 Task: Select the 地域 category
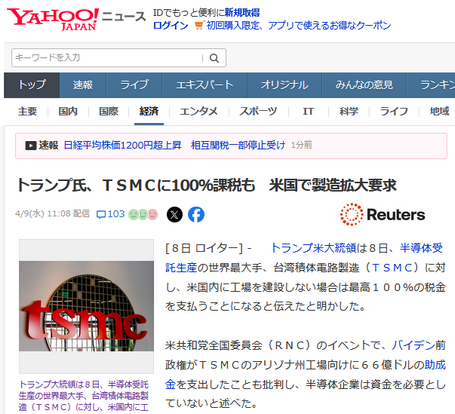click(x=439, y=111)
